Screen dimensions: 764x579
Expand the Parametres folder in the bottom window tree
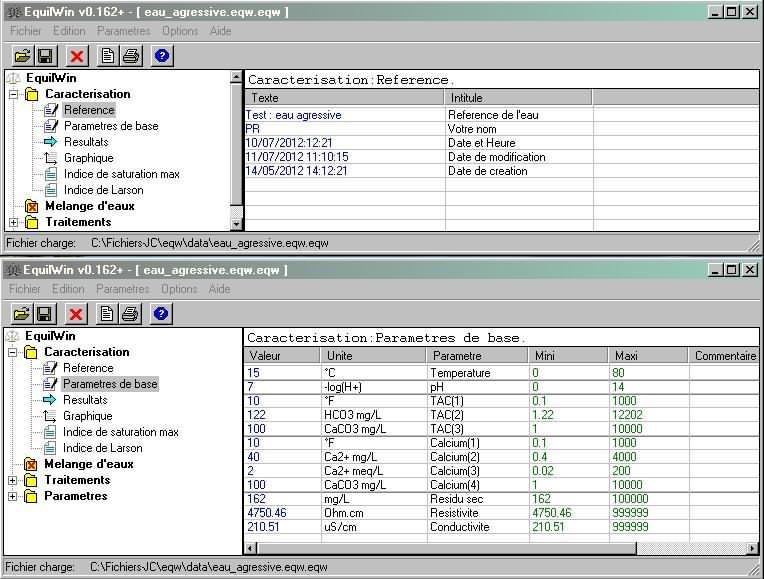13,496
